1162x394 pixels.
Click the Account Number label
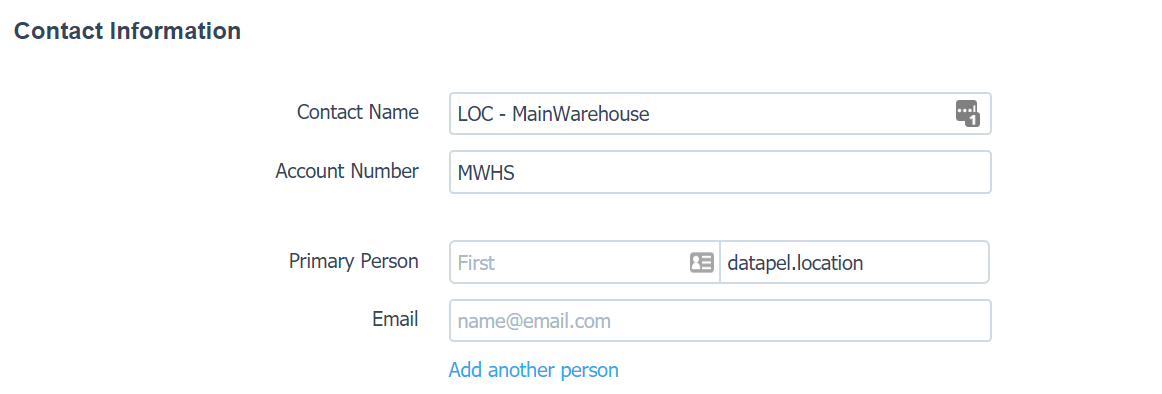(x=347, y=171)
